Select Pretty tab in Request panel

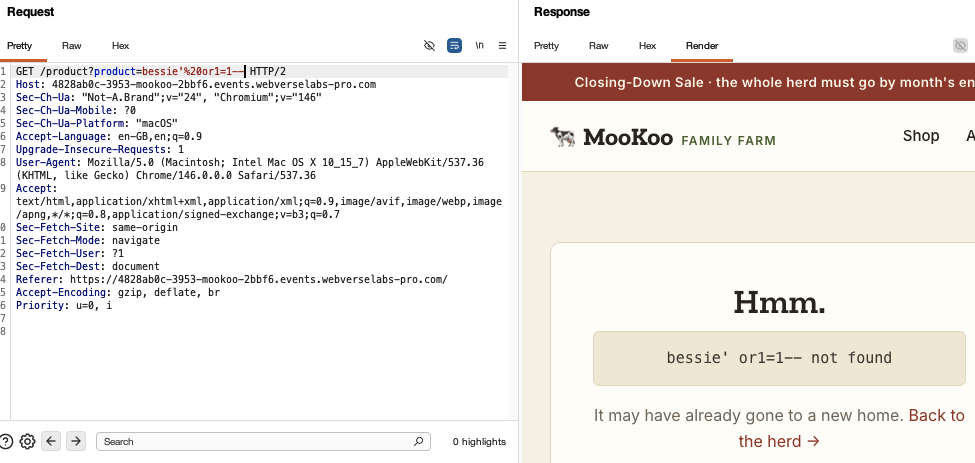(x=19, y=45)
